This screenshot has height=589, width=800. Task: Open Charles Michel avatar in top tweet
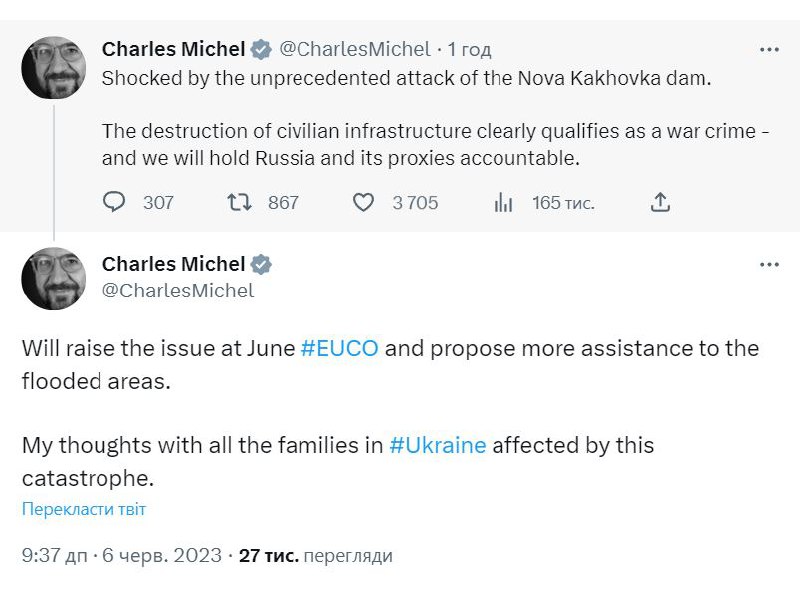(x=54, y=68)
